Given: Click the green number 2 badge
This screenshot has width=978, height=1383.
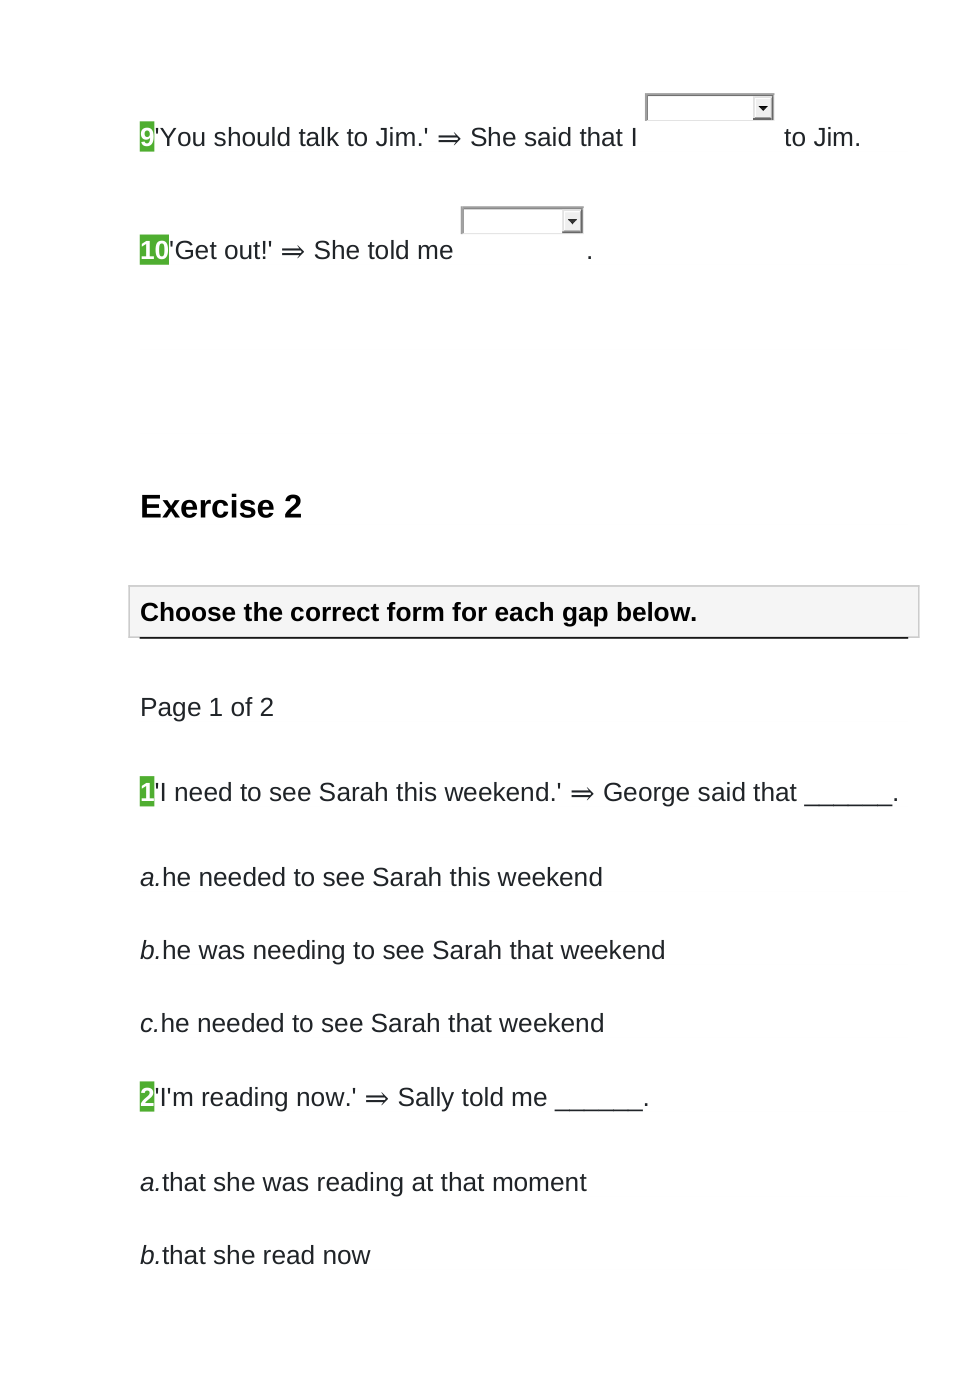Looking at the screenshot, I should coord(147,1097).
